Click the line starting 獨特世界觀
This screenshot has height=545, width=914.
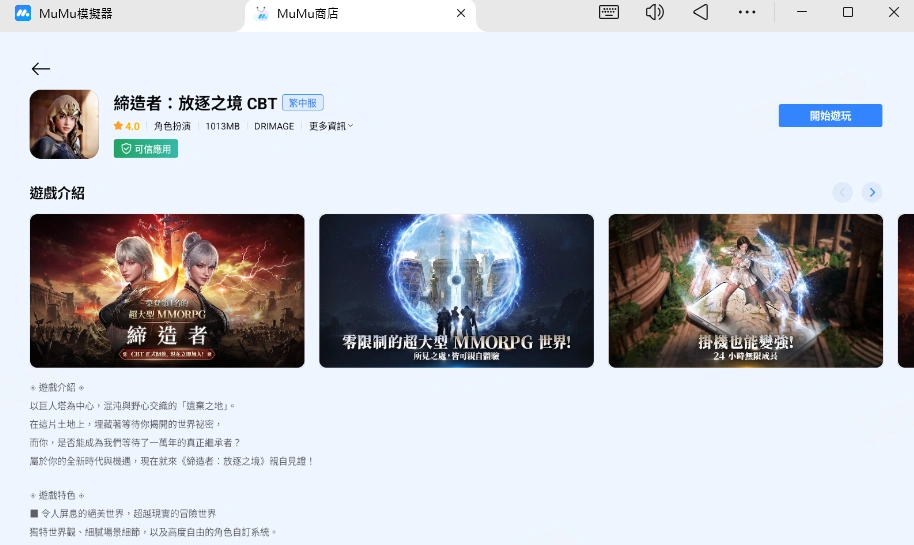coord(153,532)
